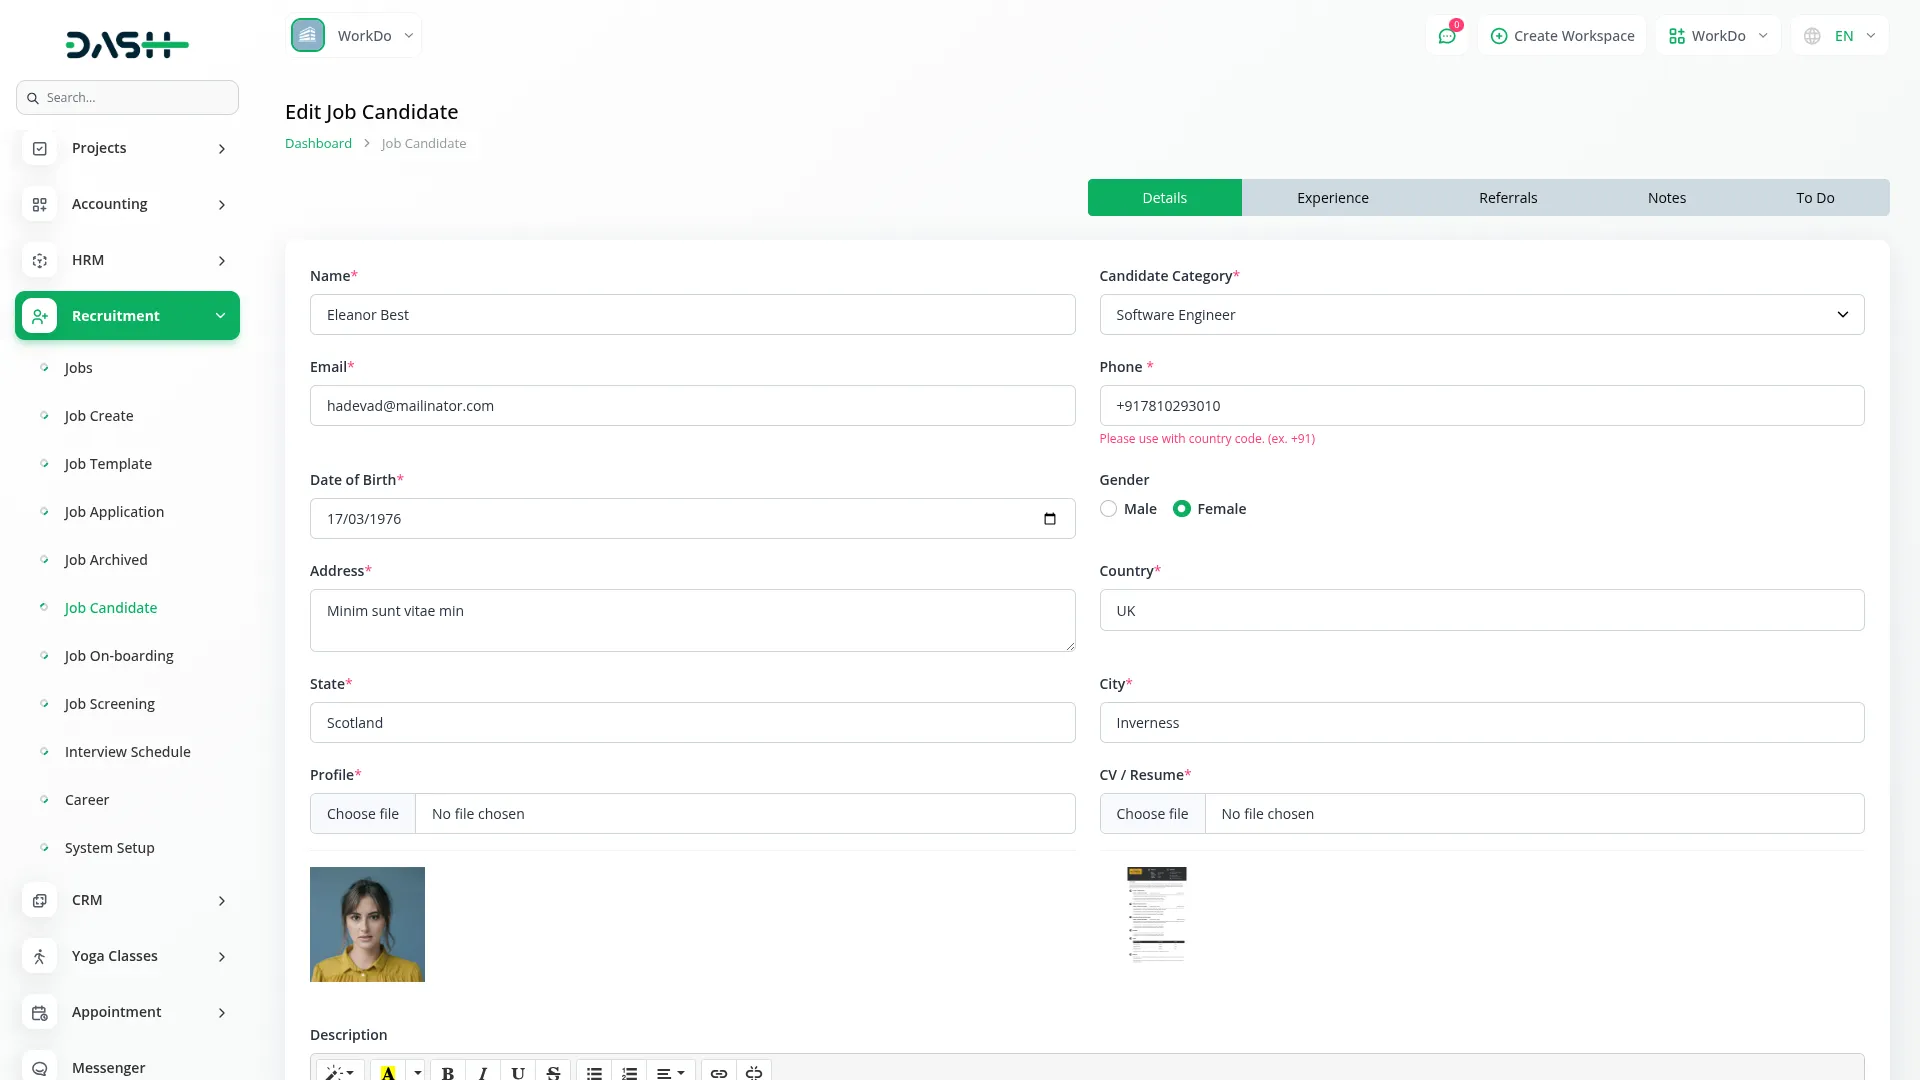
Task: Switch to the Experience tab
Action: pos(1332,198)
